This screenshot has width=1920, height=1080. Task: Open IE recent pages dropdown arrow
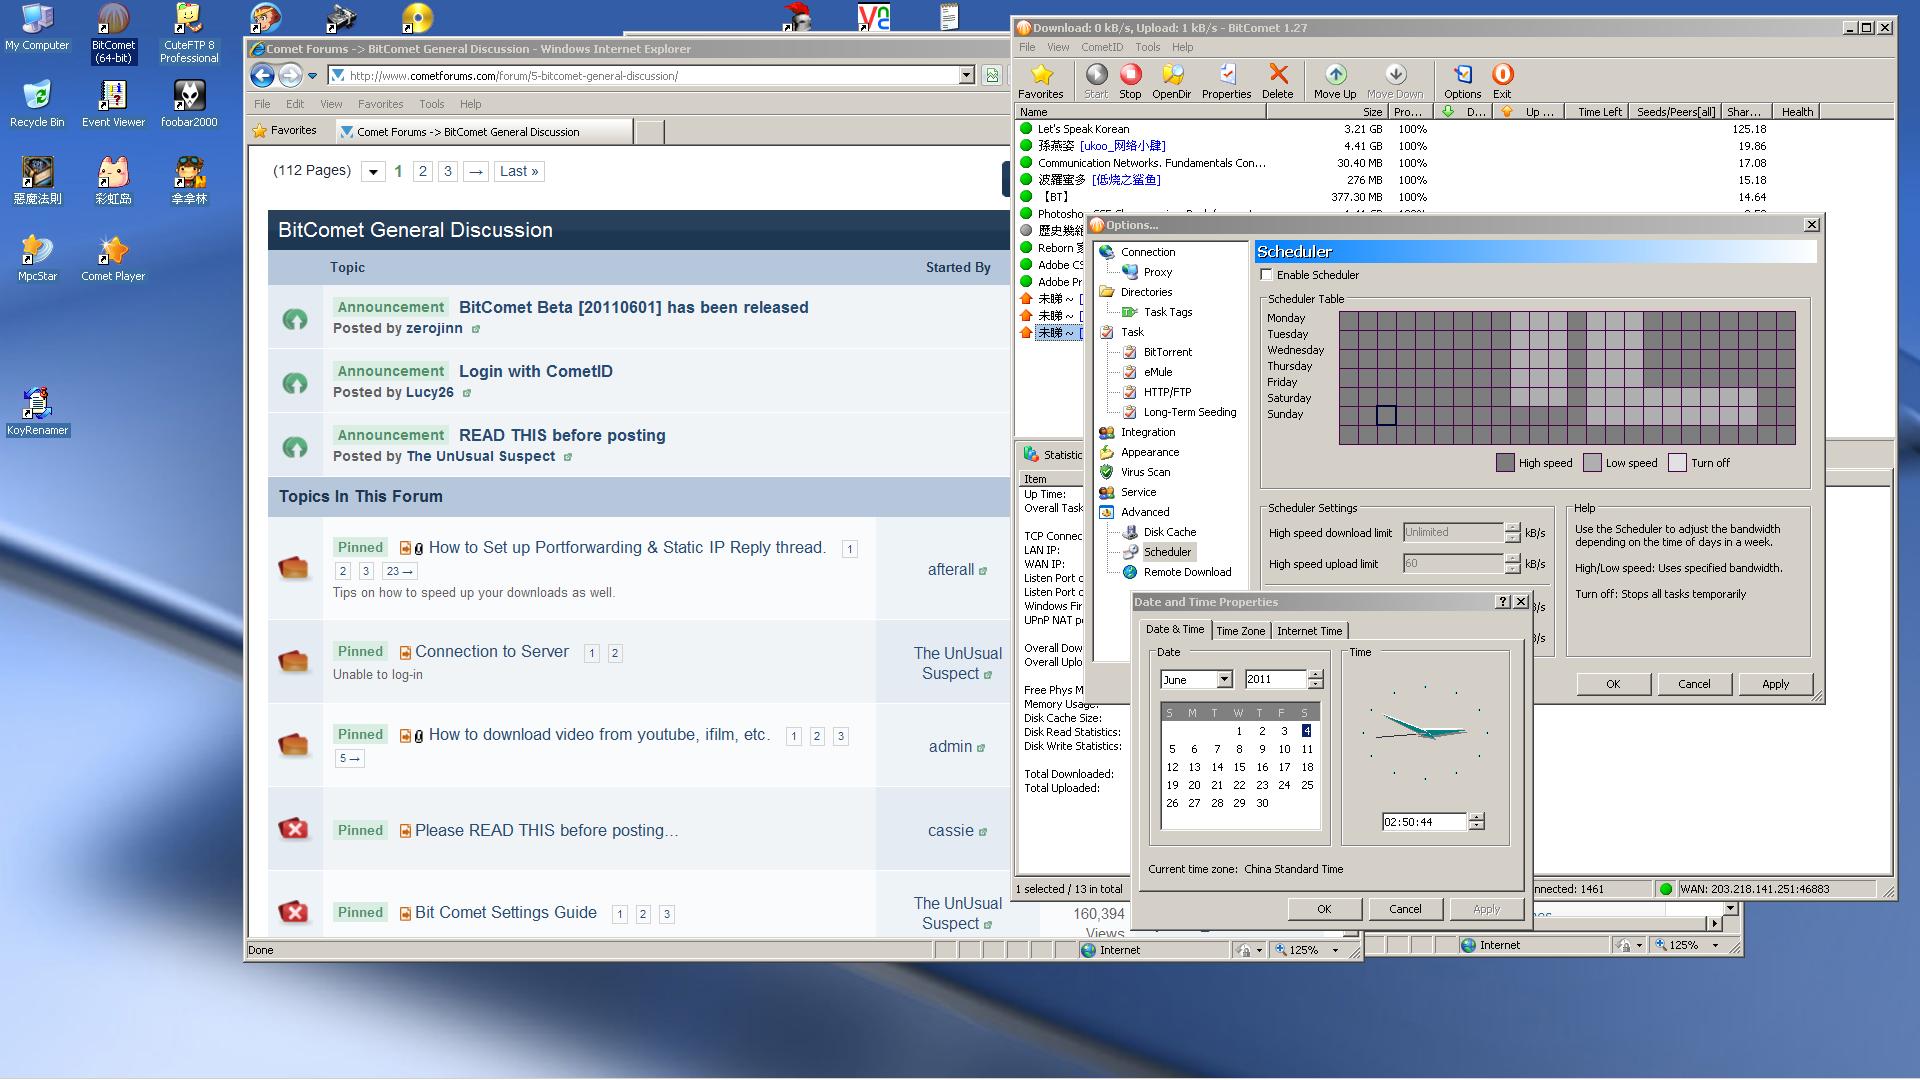pyautogui.click(x=312, y=76)
